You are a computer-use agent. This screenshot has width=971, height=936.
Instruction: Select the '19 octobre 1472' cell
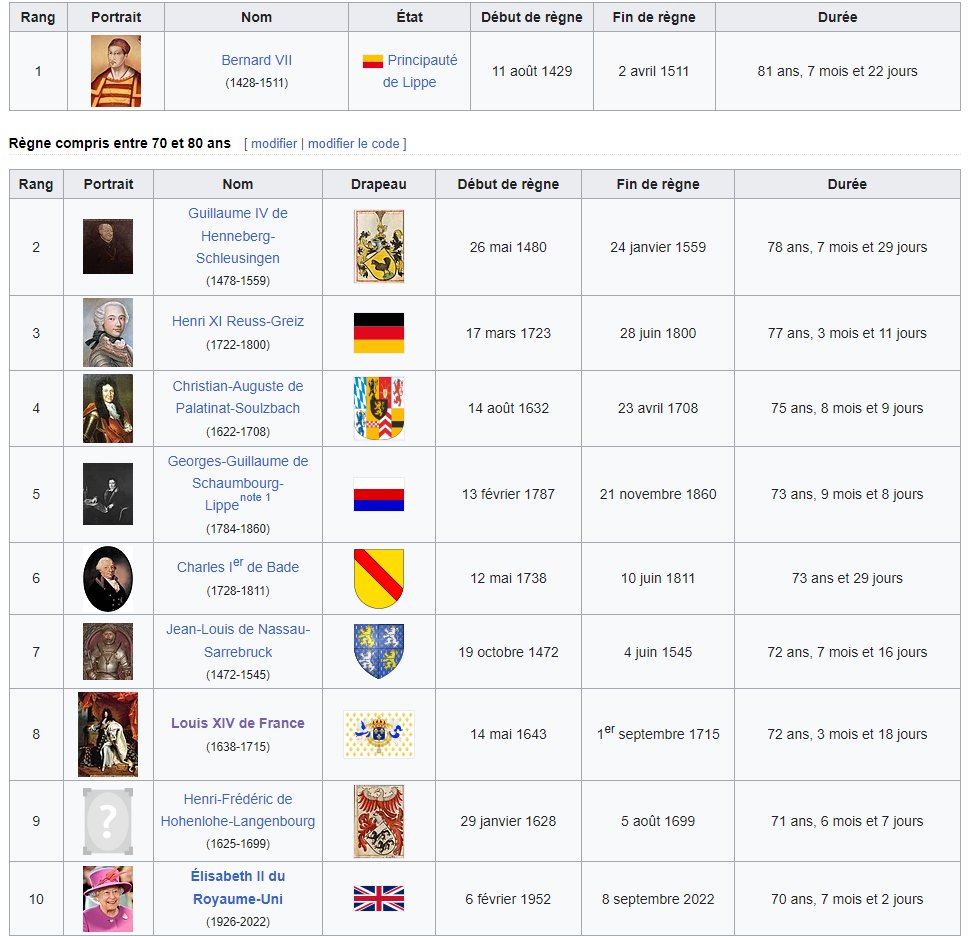[508, 652]
